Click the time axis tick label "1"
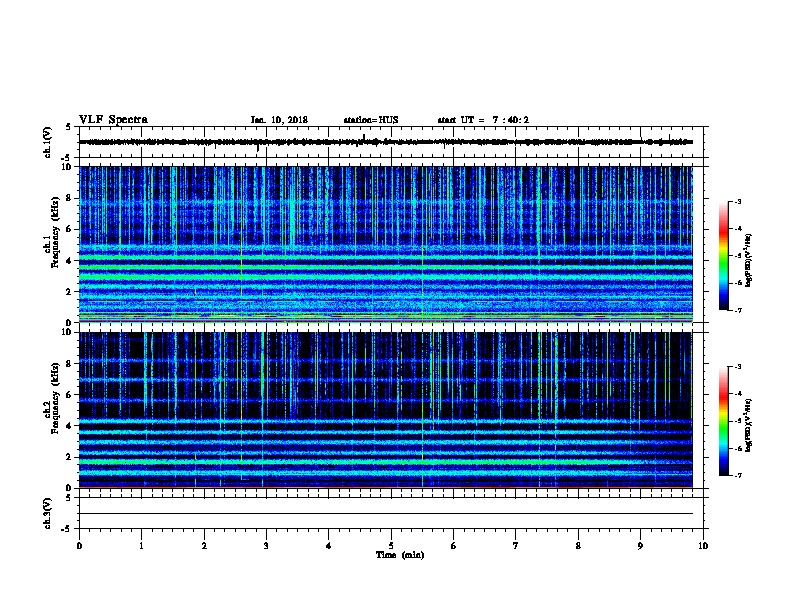792x612 pixels. [x=141, y=546]
